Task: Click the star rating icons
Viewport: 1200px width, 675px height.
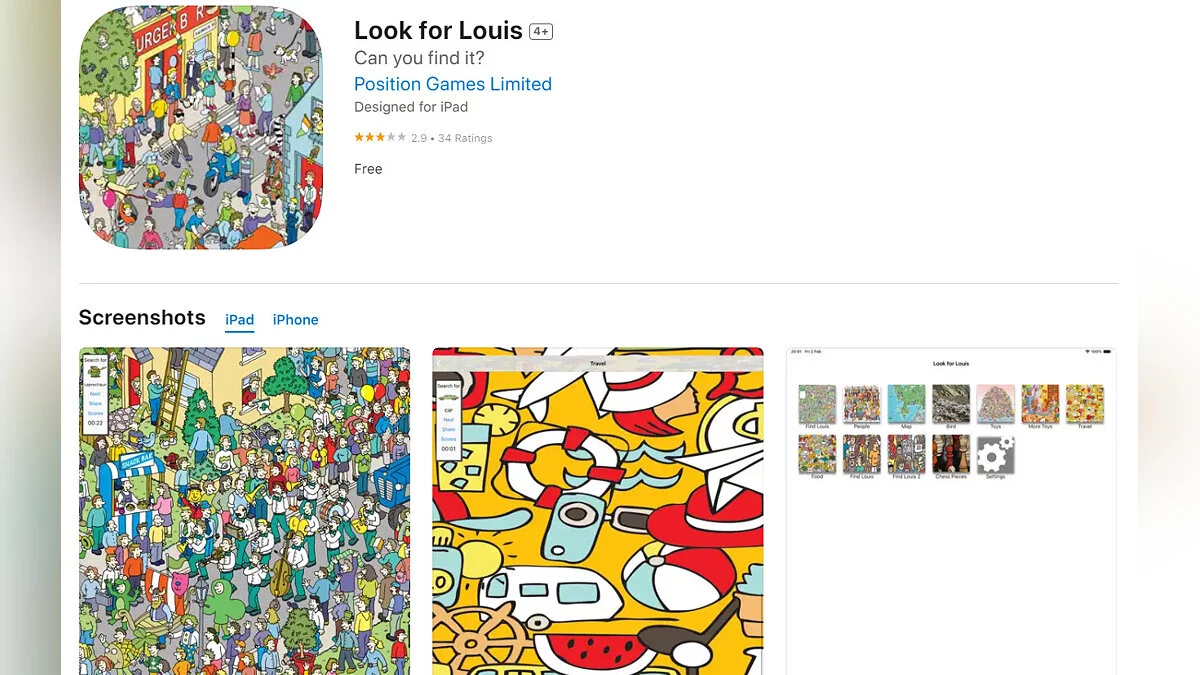Action: (380, 138)
